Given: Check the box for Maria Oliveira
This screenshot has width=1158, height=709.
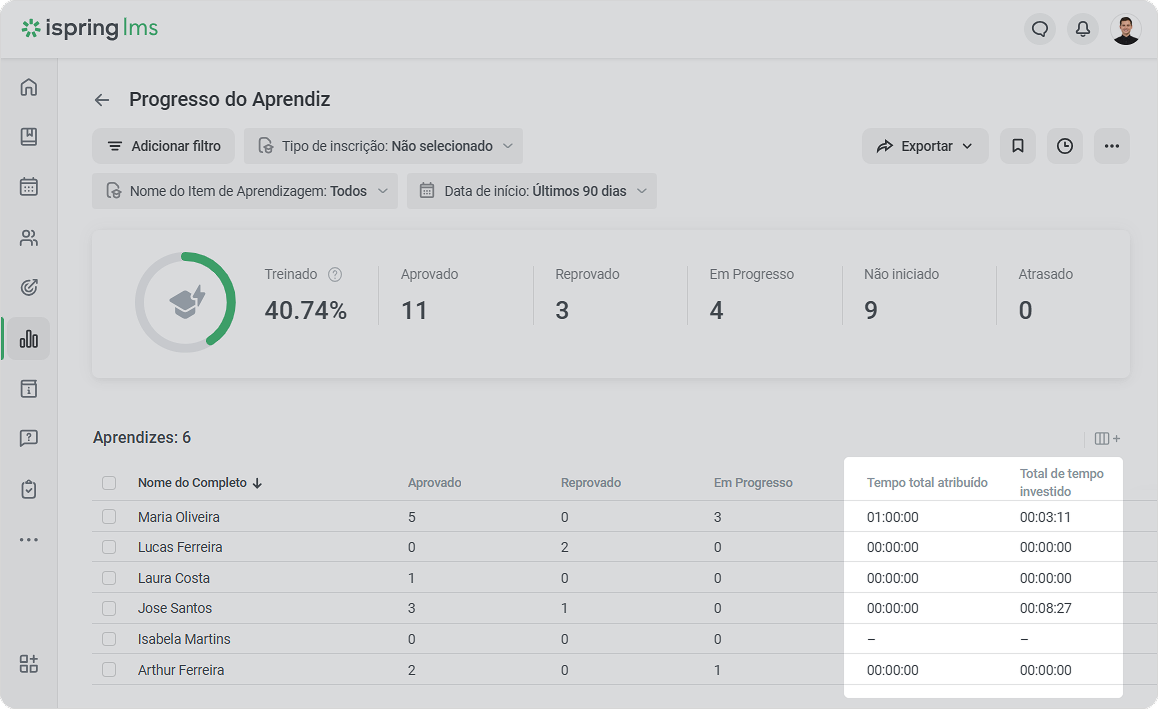Looking at the screenshot, I should [109, 516].
